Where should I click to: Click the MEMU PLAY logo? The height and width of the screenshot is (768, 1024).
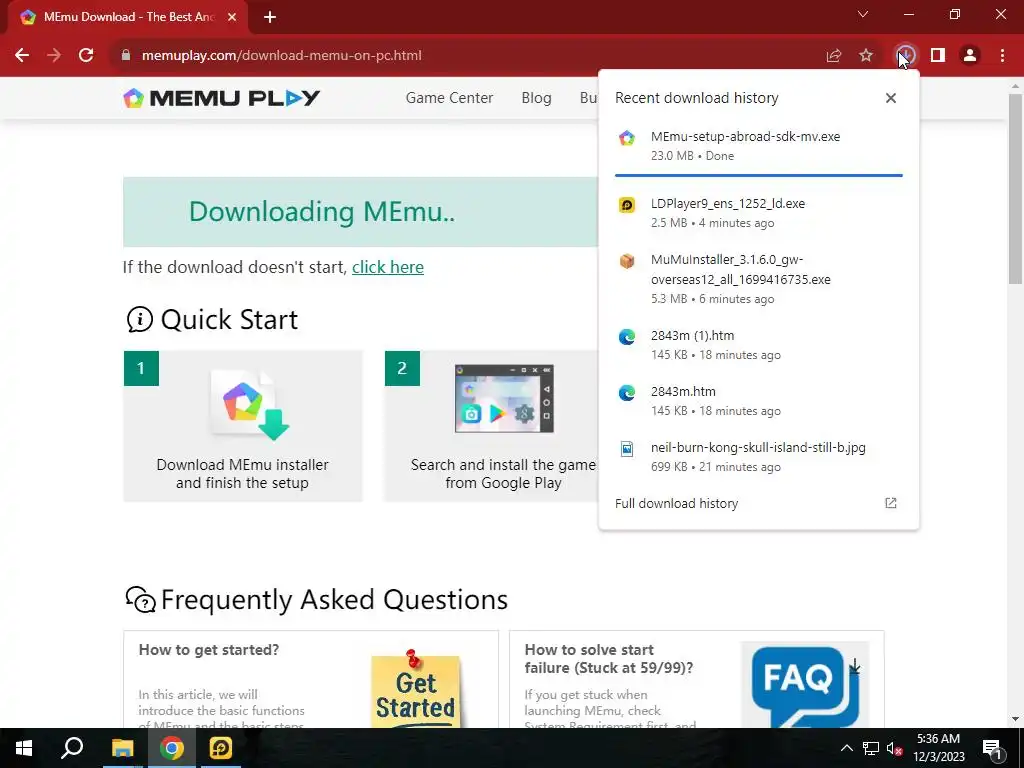pos(221,98)
